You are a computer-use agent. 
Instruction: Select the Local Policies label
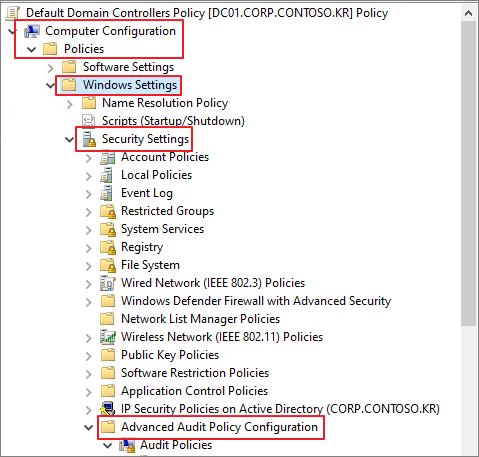156,175
